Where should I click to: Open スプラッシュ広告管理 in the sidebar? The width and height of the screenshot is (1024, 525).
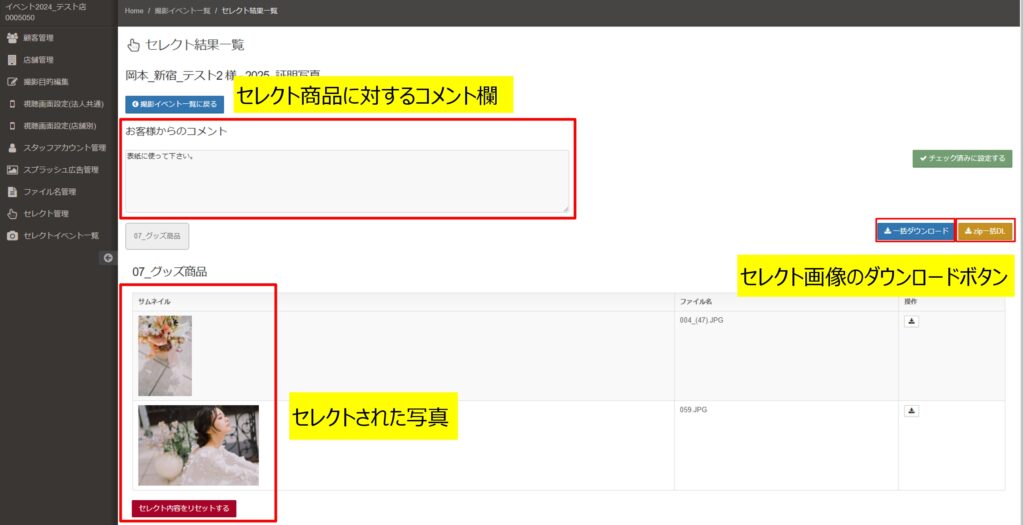click(60, 170)
